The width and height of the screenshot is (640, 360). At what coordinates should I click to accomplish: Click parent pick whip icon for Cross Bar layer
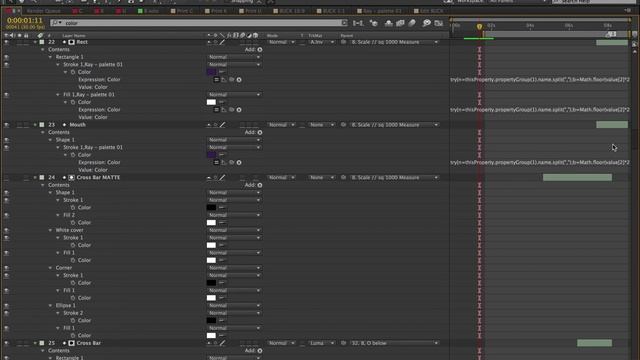tap(344, 343)
